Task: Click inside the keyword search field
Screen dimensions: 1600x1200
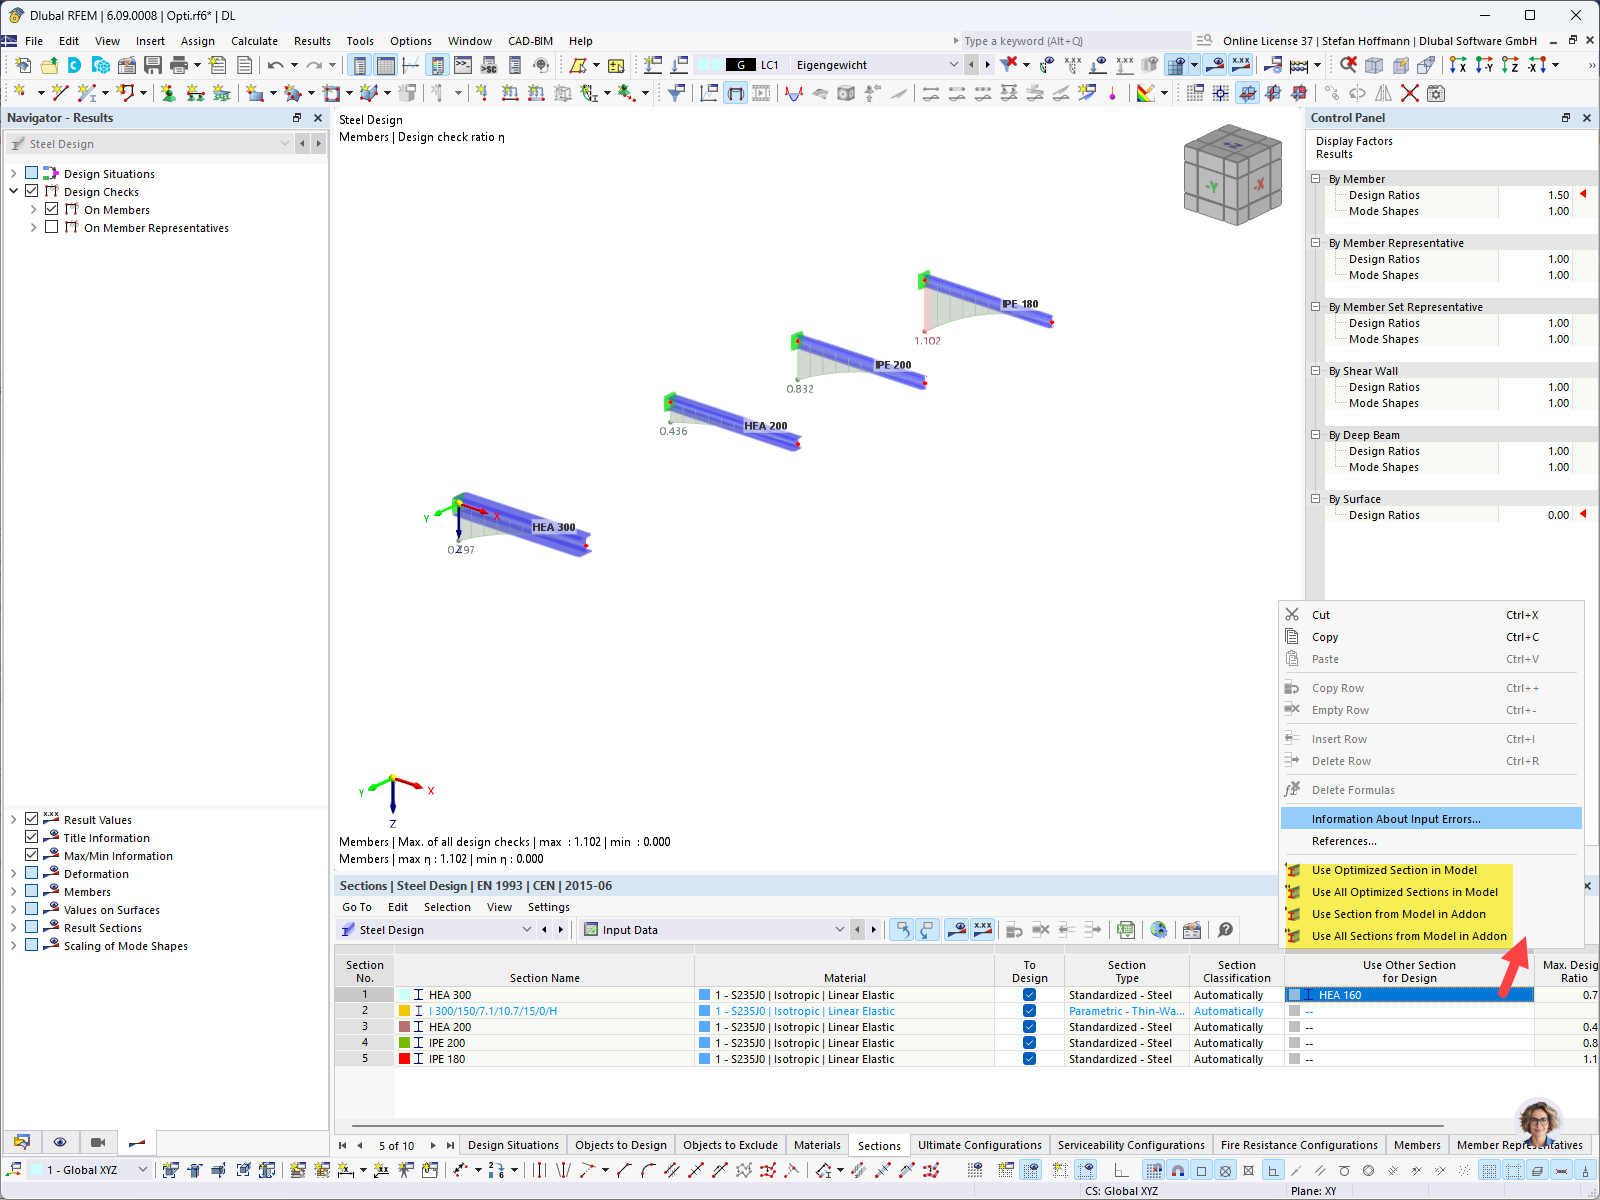Action: pyautogui.click(x=1070, y=41)
